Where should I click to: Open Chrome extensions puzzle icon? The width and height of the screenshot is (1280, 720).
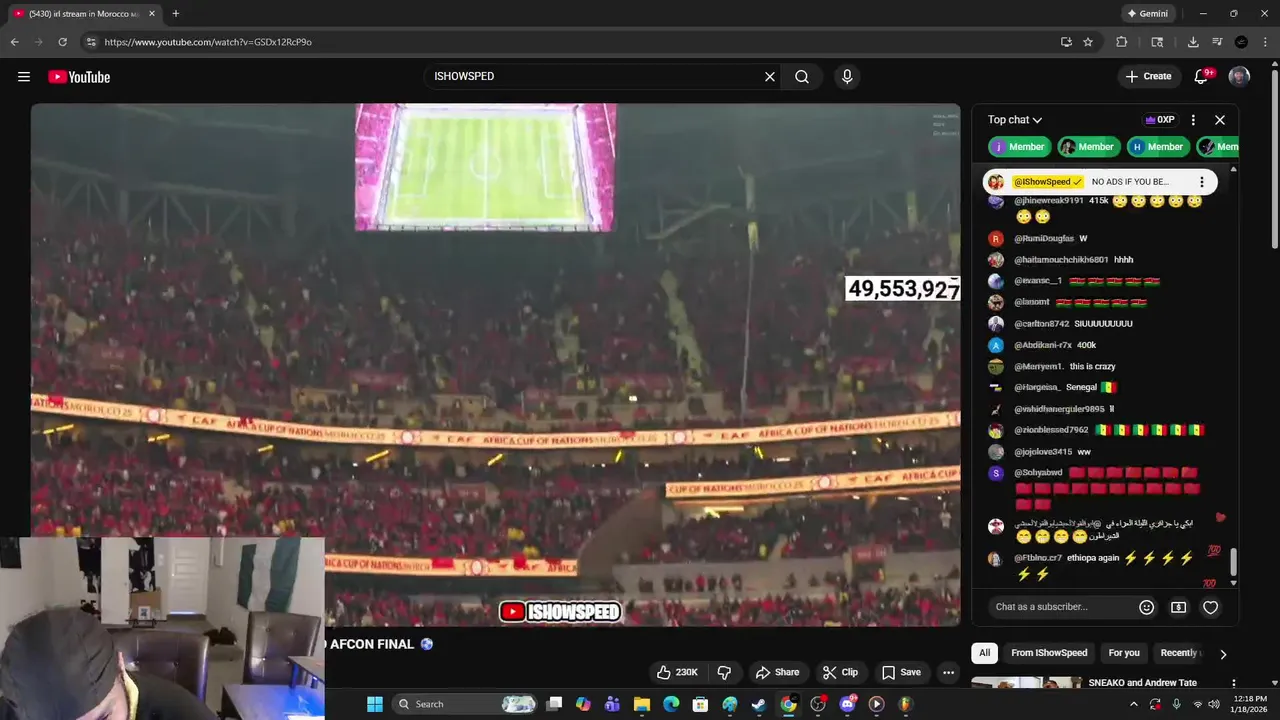pos(1121,42)
